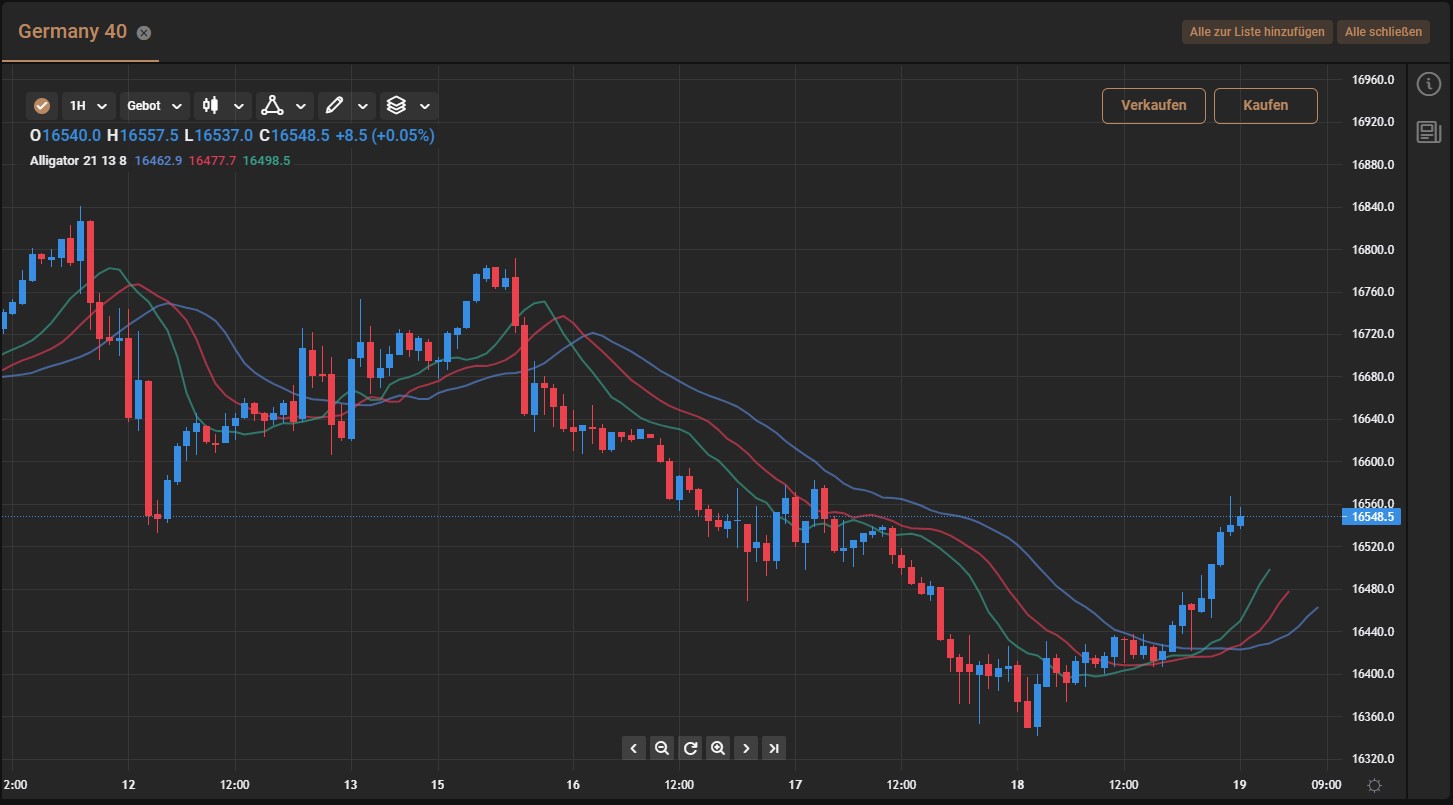Click the Alligator 21 13 8 indicator label
This screenshot has height=805, width=1453.
(78, 160)
